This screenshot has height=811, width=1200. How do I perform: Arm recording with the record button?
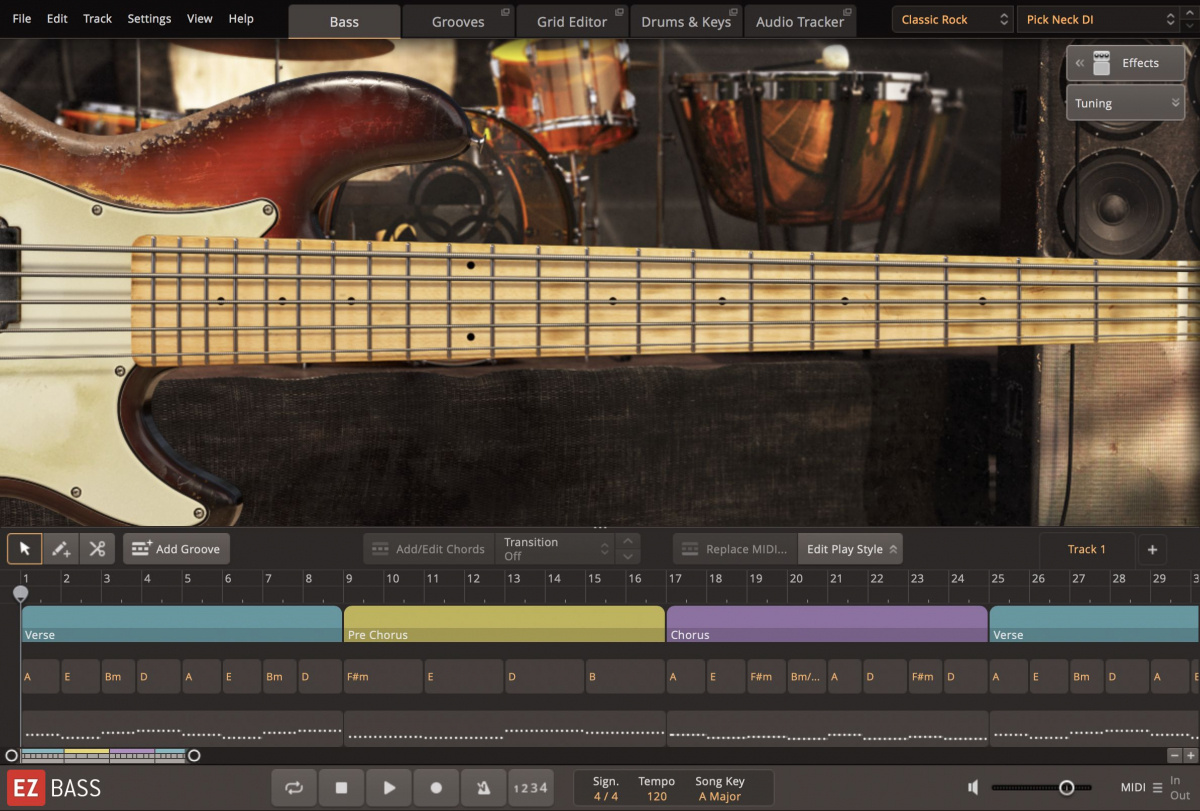click(436, 787)
